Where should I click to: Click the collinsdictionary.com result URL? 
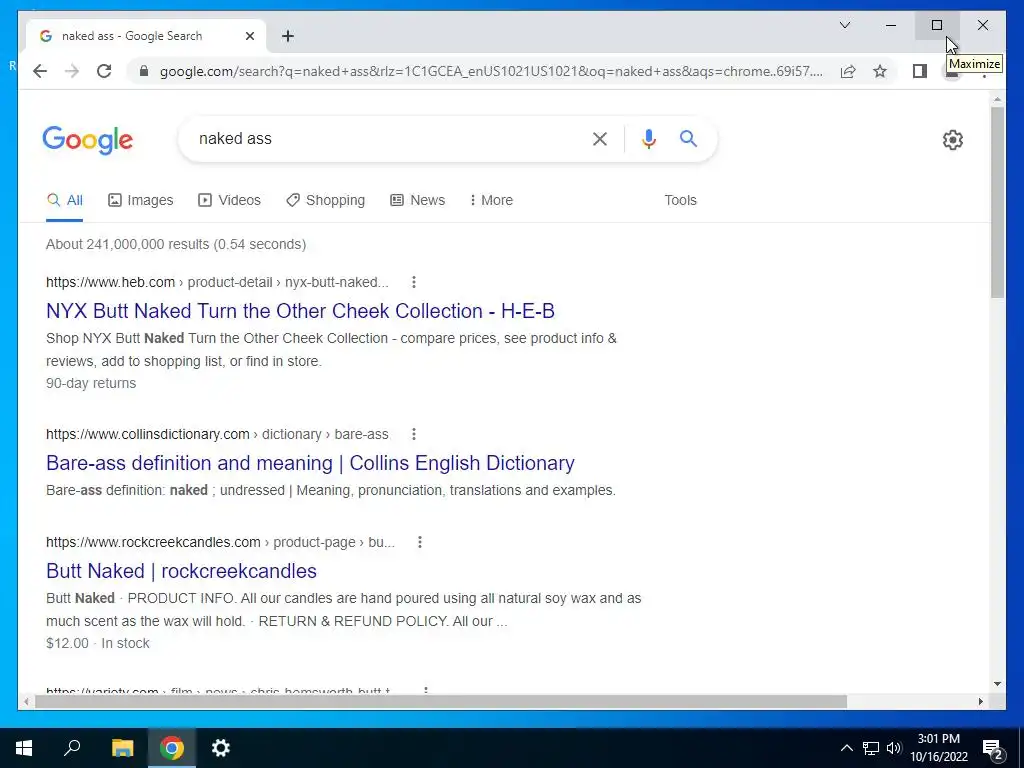click(217, 434)
